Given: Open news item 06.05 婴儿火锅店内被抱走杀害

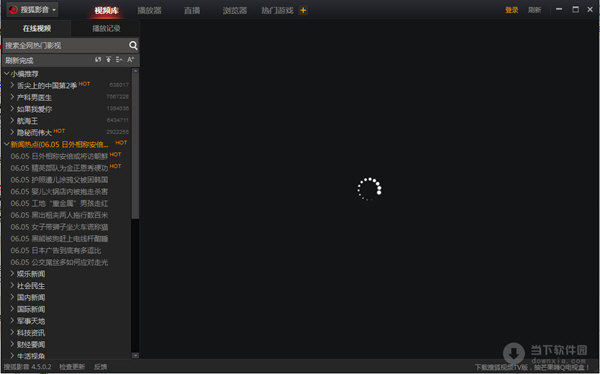Looking at the screenshot, I should (x=59, y=191).
